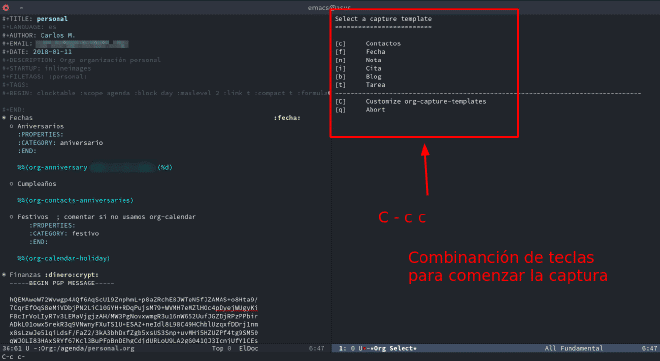
Task: Collapse the Aniversarios subheading bullet
Action: [12, 126]
